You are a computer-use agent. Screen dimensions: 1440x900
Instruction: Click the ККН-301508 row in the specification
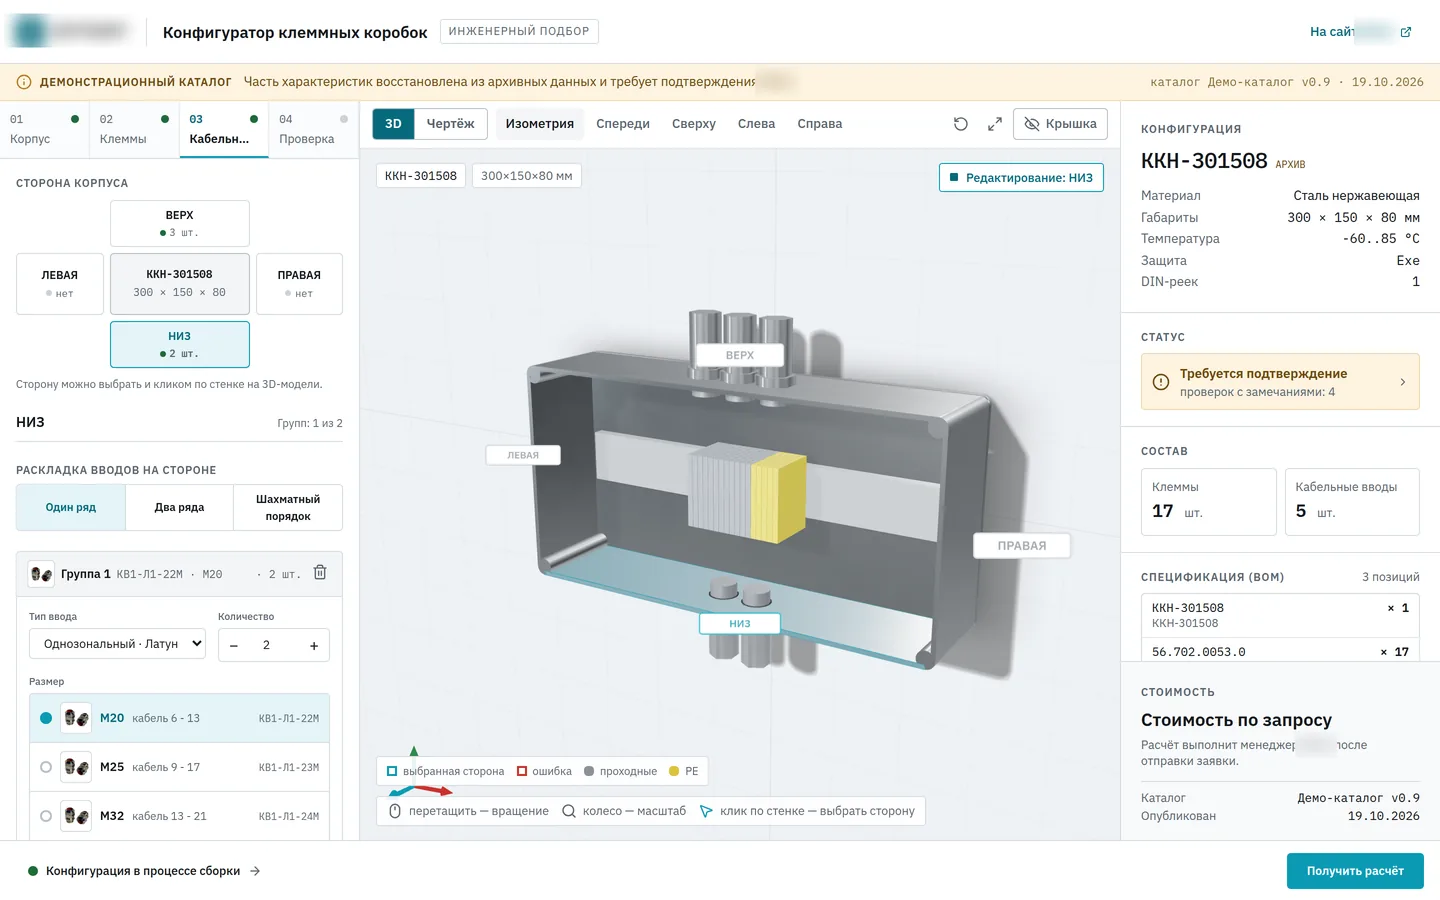coord(1280,615)
